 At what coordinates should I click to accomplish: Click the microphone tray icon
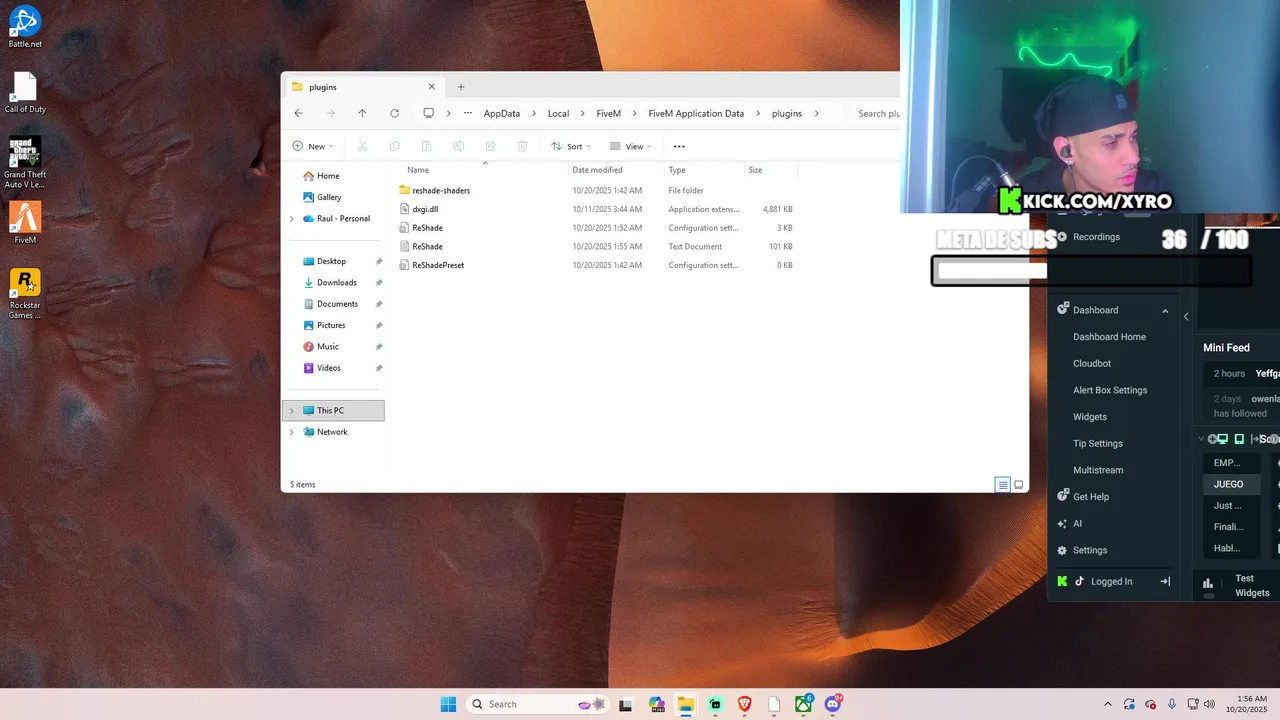pos(1171,704)
